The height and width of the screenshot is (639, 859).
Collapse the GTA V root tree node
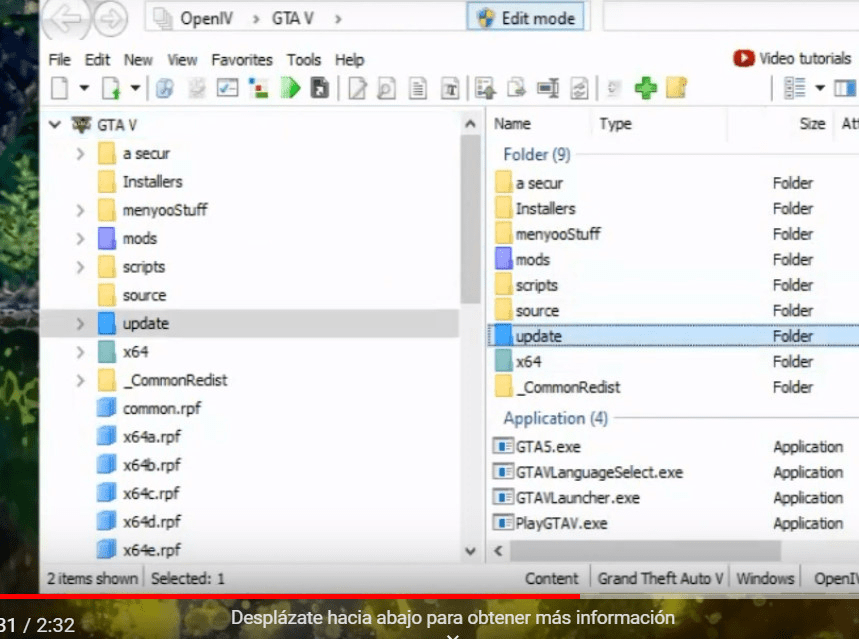pyautogui.click(x=55, y=124)
